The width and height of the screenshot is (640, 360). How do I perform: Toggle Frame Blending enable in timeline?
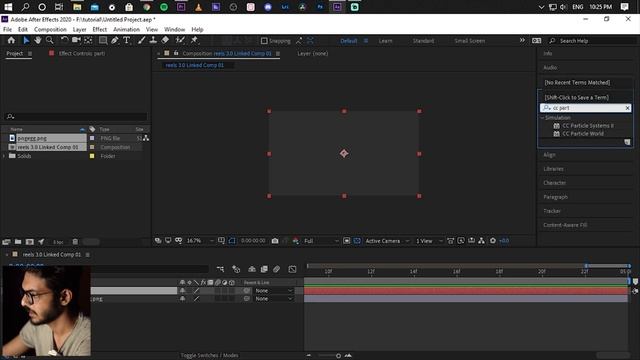tap(264, 269)
